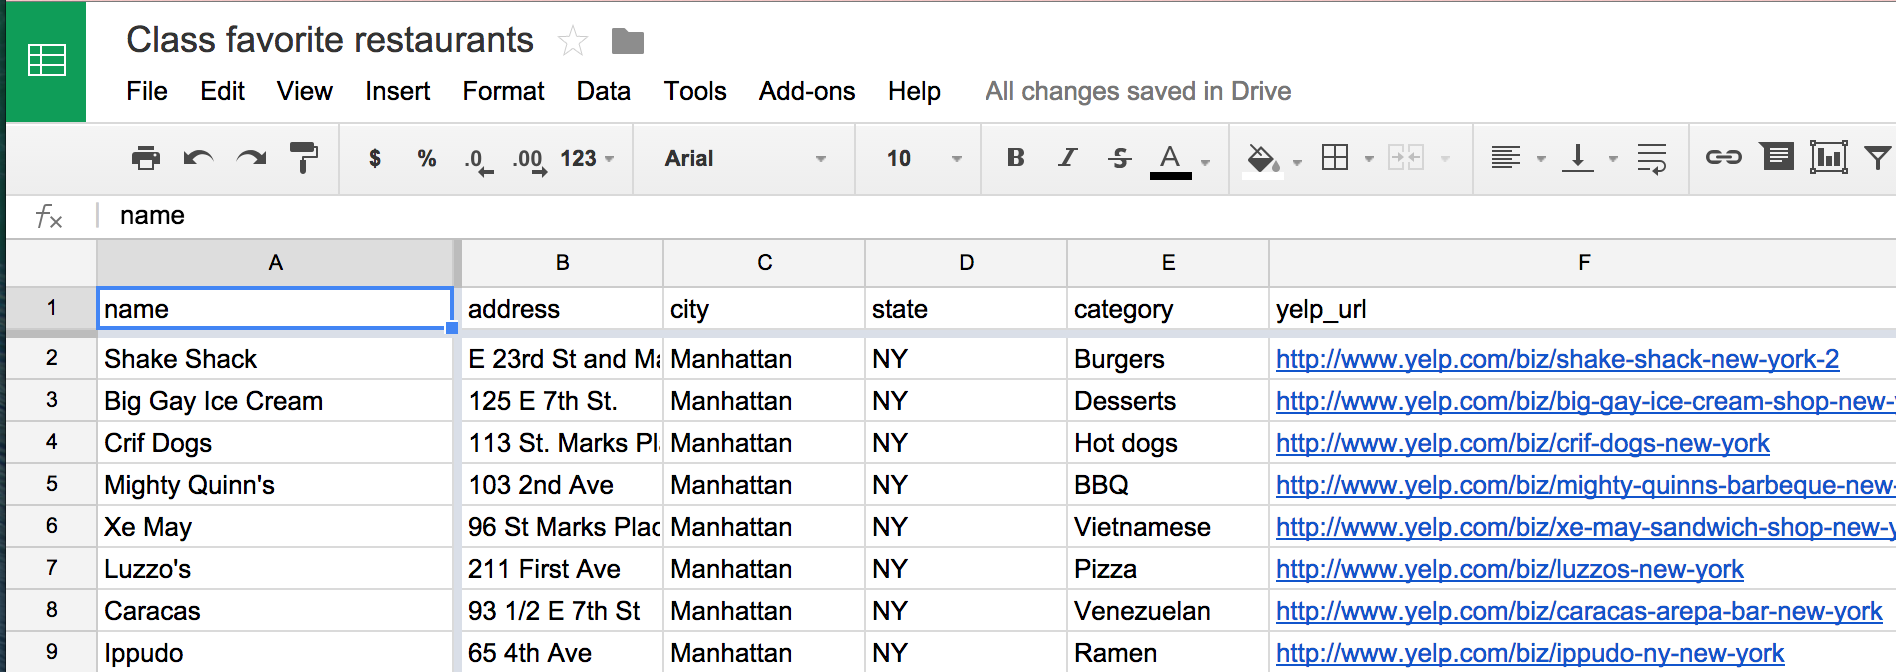The image size is (1896, 672).
Task: Click the Print icon
Action: pos(146,158)
